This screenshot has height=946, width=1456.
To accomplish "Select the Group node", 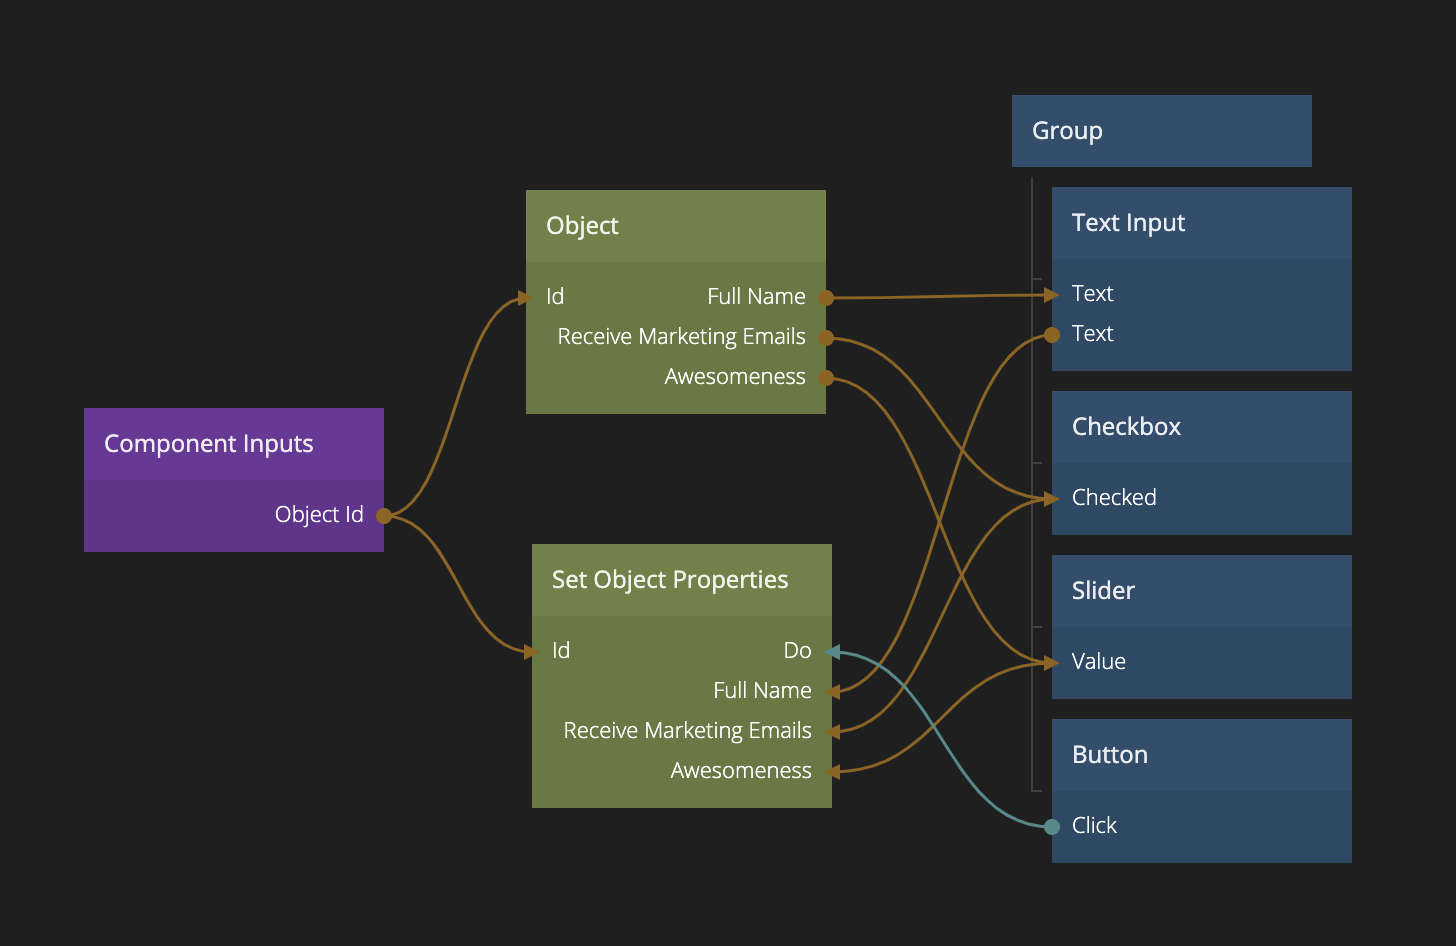I will click(1160, 131).
